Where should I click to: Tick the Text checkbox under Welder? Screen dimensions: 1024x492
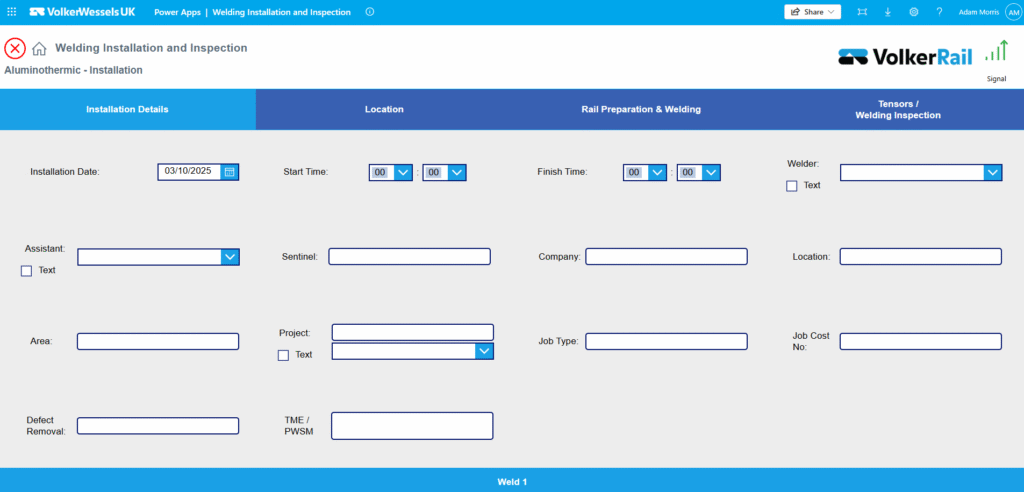click(792, 186)
